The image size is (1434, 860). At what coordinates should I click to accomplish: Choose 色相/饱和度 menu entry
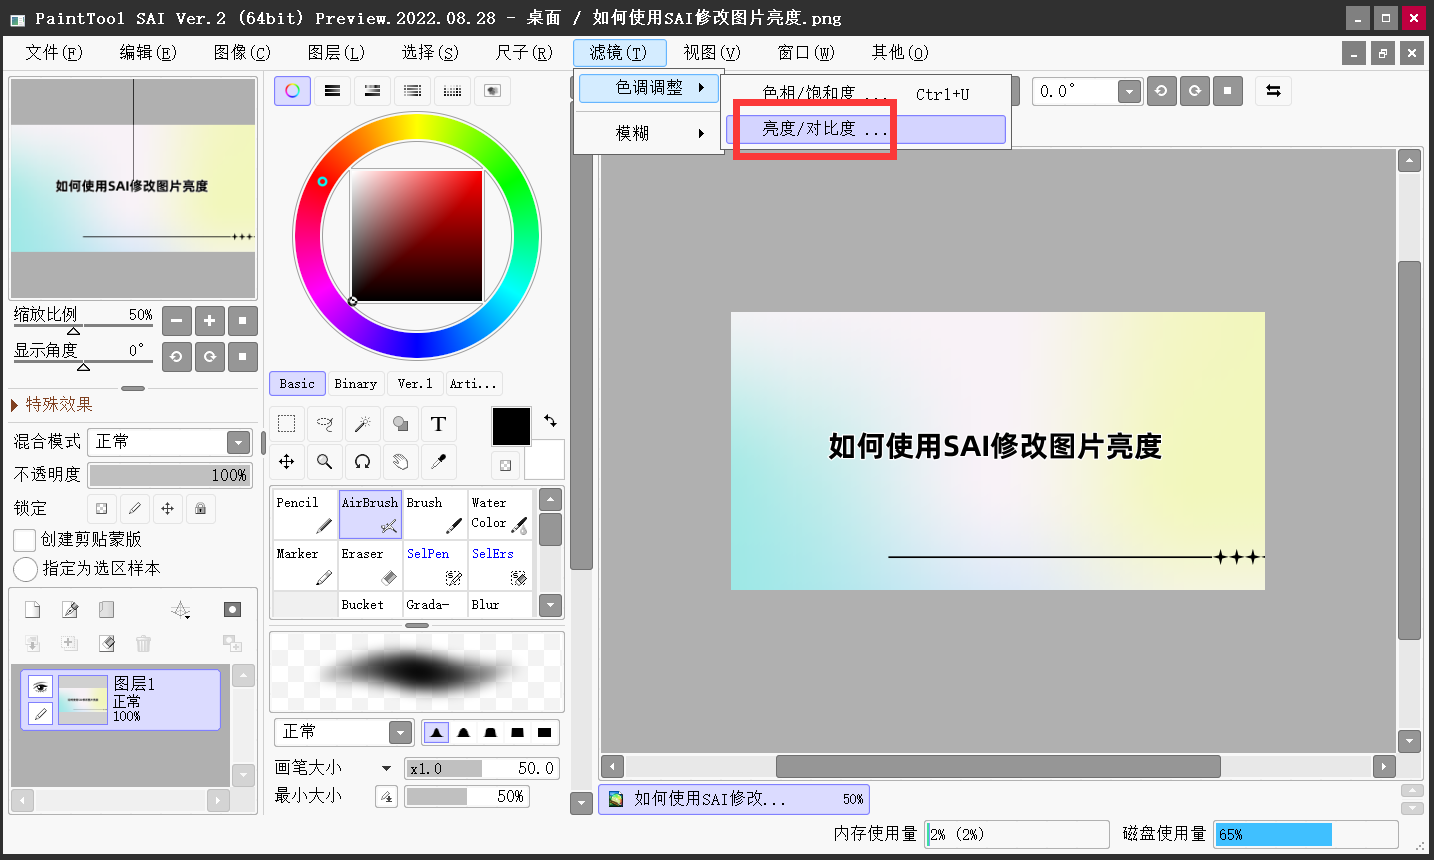point(865,93)
